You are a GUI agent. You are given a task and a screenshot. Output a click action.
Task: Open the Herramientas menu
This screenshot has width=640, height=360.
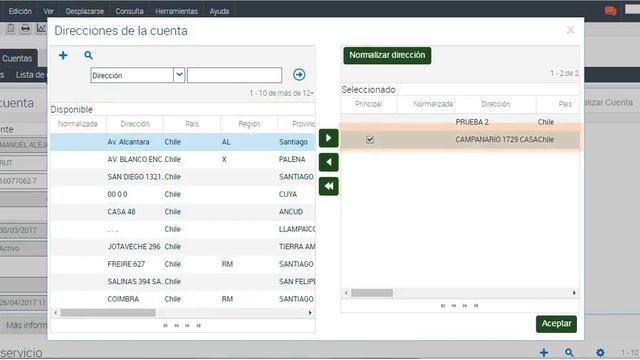(176, 11)
